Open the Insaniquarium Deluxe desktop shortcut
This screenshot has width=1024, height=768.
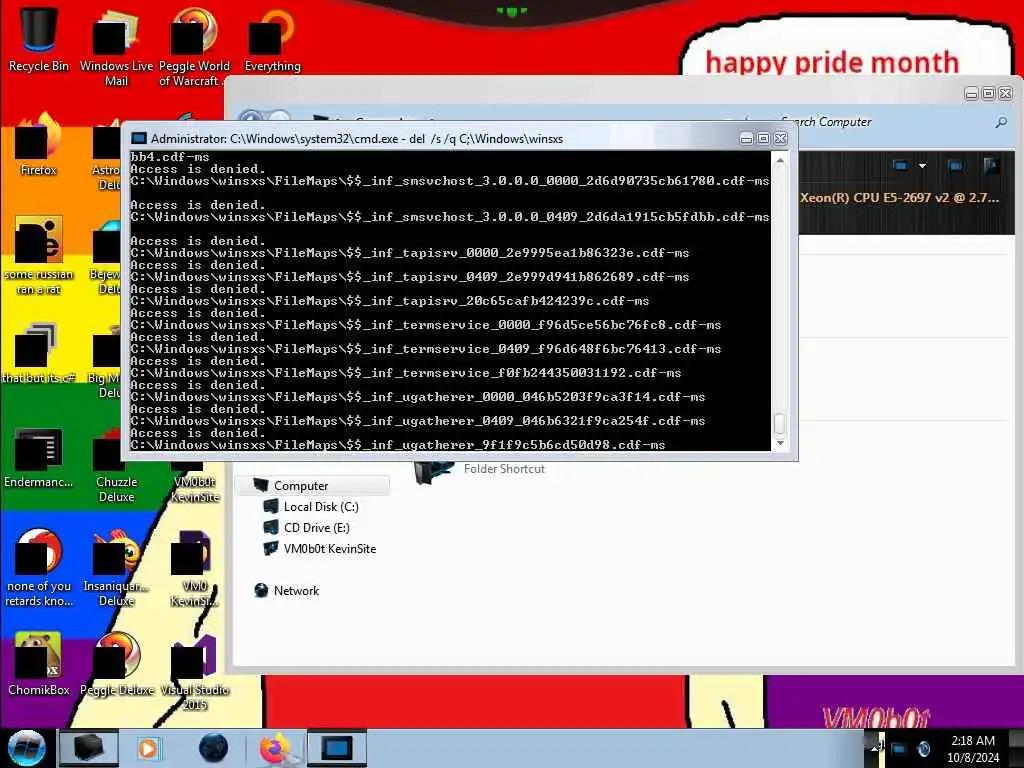click(x=116, y=568)
